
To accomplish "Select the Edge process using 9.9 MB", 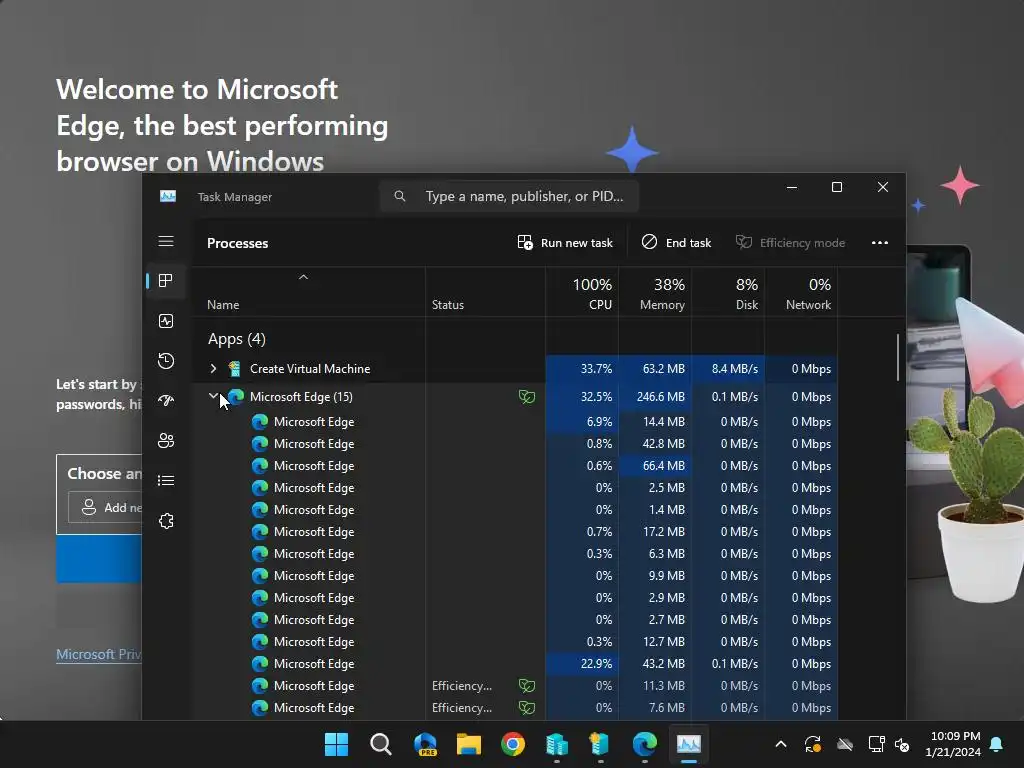I will pos(515,575).
